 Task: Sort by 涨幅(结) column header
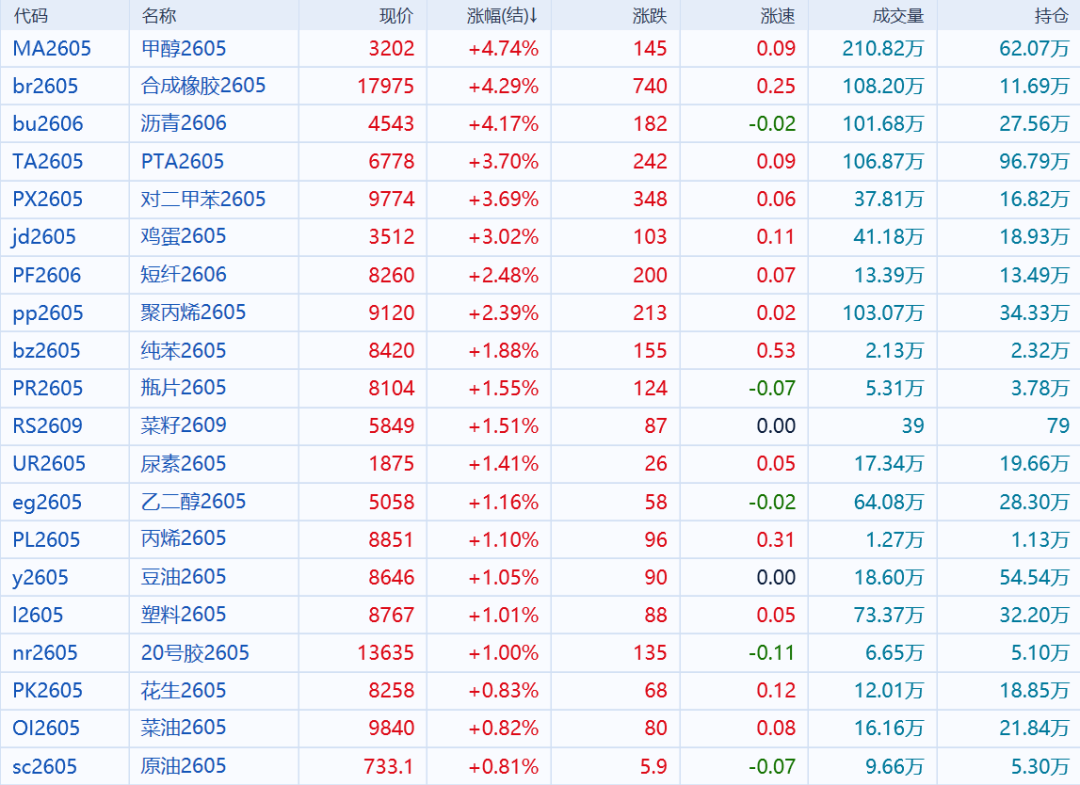[x=502, y=15]
